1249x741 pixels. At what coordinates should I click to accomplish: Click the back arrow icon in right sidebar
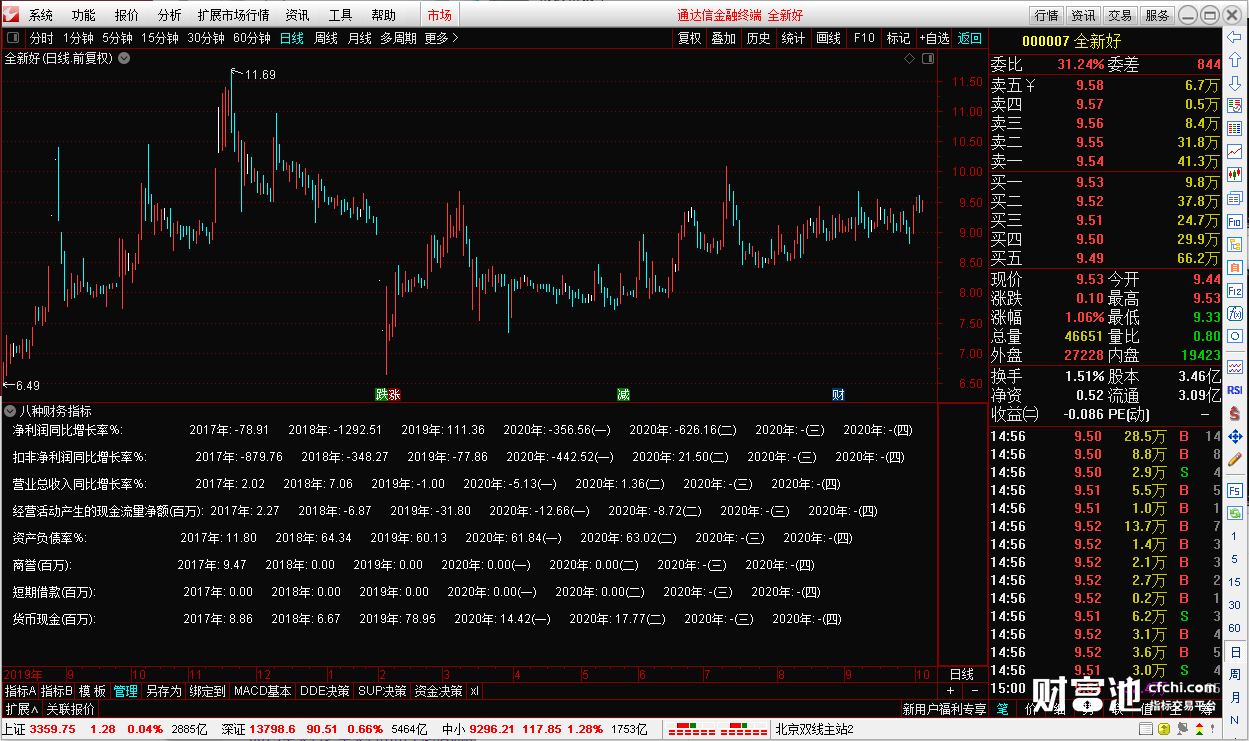pos(1235,37)
